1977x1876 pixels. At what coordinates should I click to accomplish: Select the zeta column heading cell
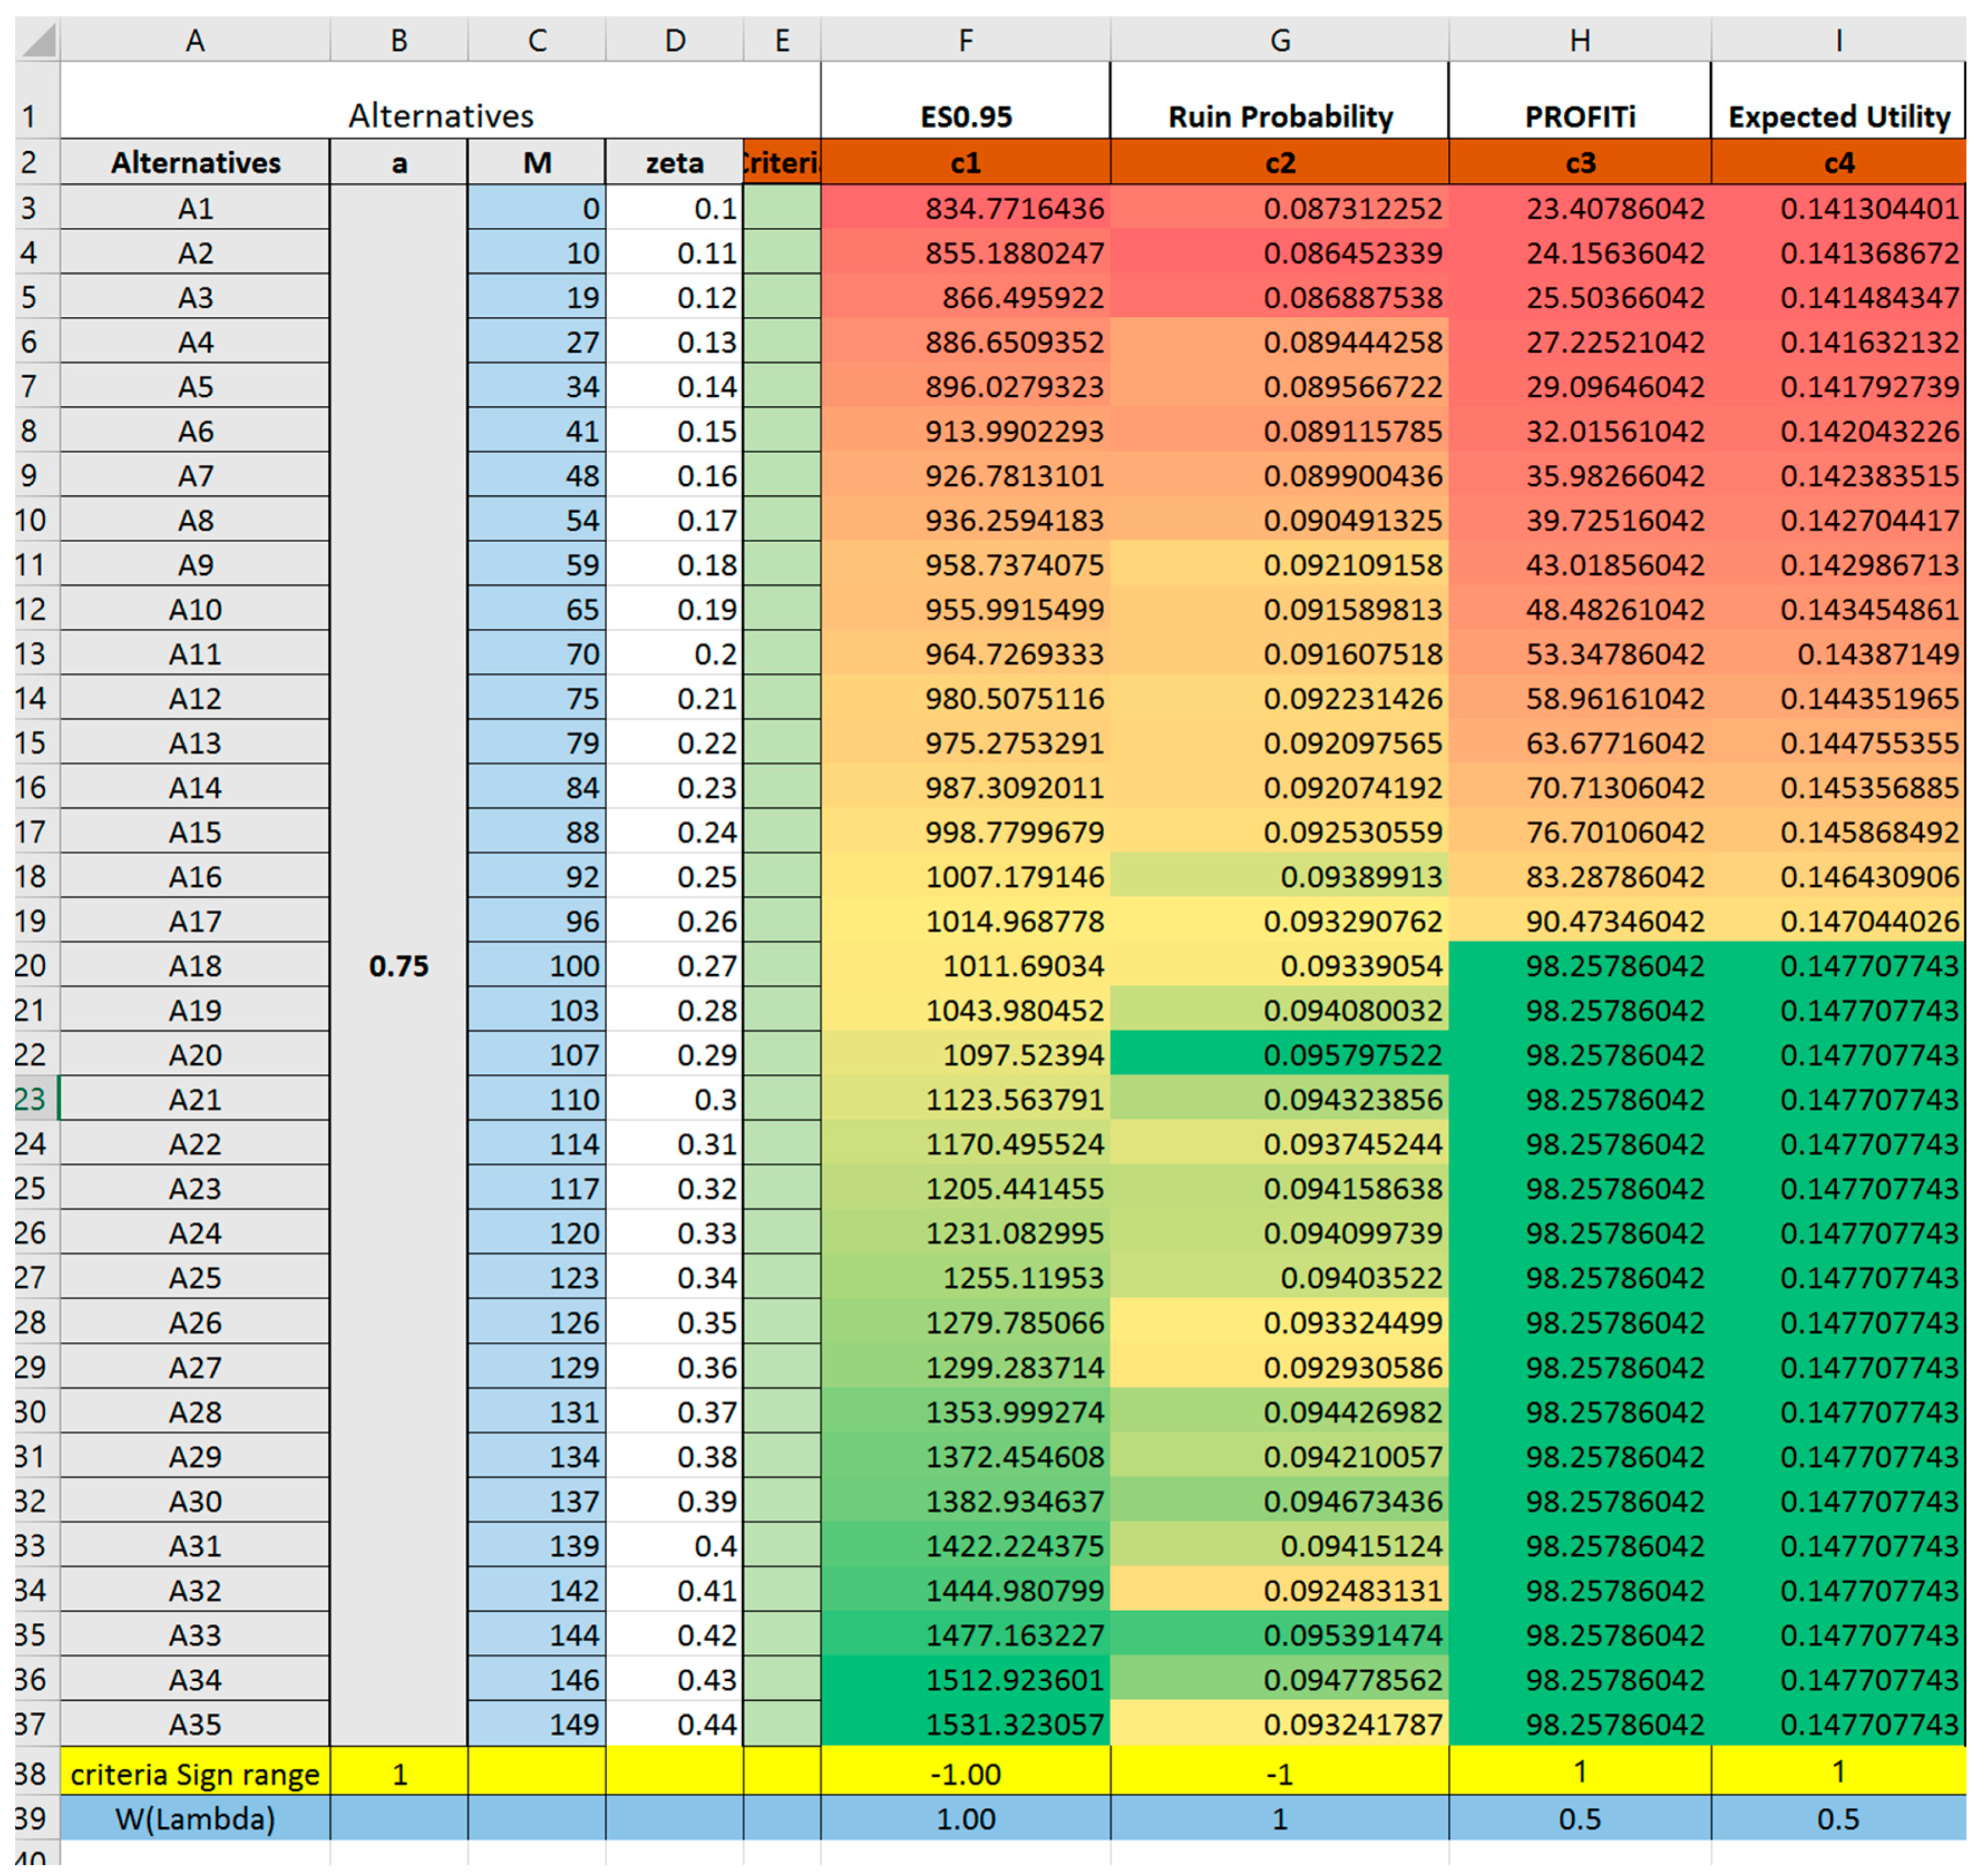[x=674, y=162]
